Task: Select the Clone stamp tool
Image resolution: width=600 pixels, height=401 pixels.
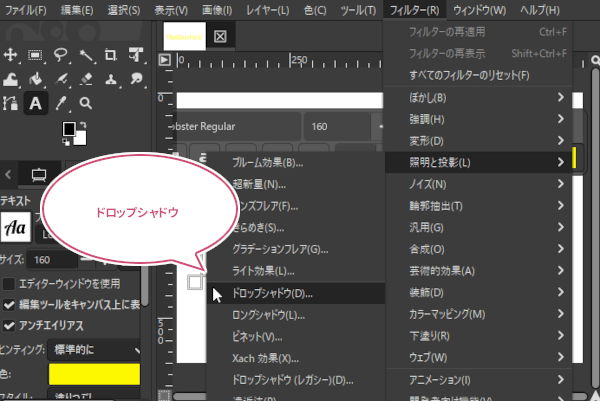Action: click(111, 79)
